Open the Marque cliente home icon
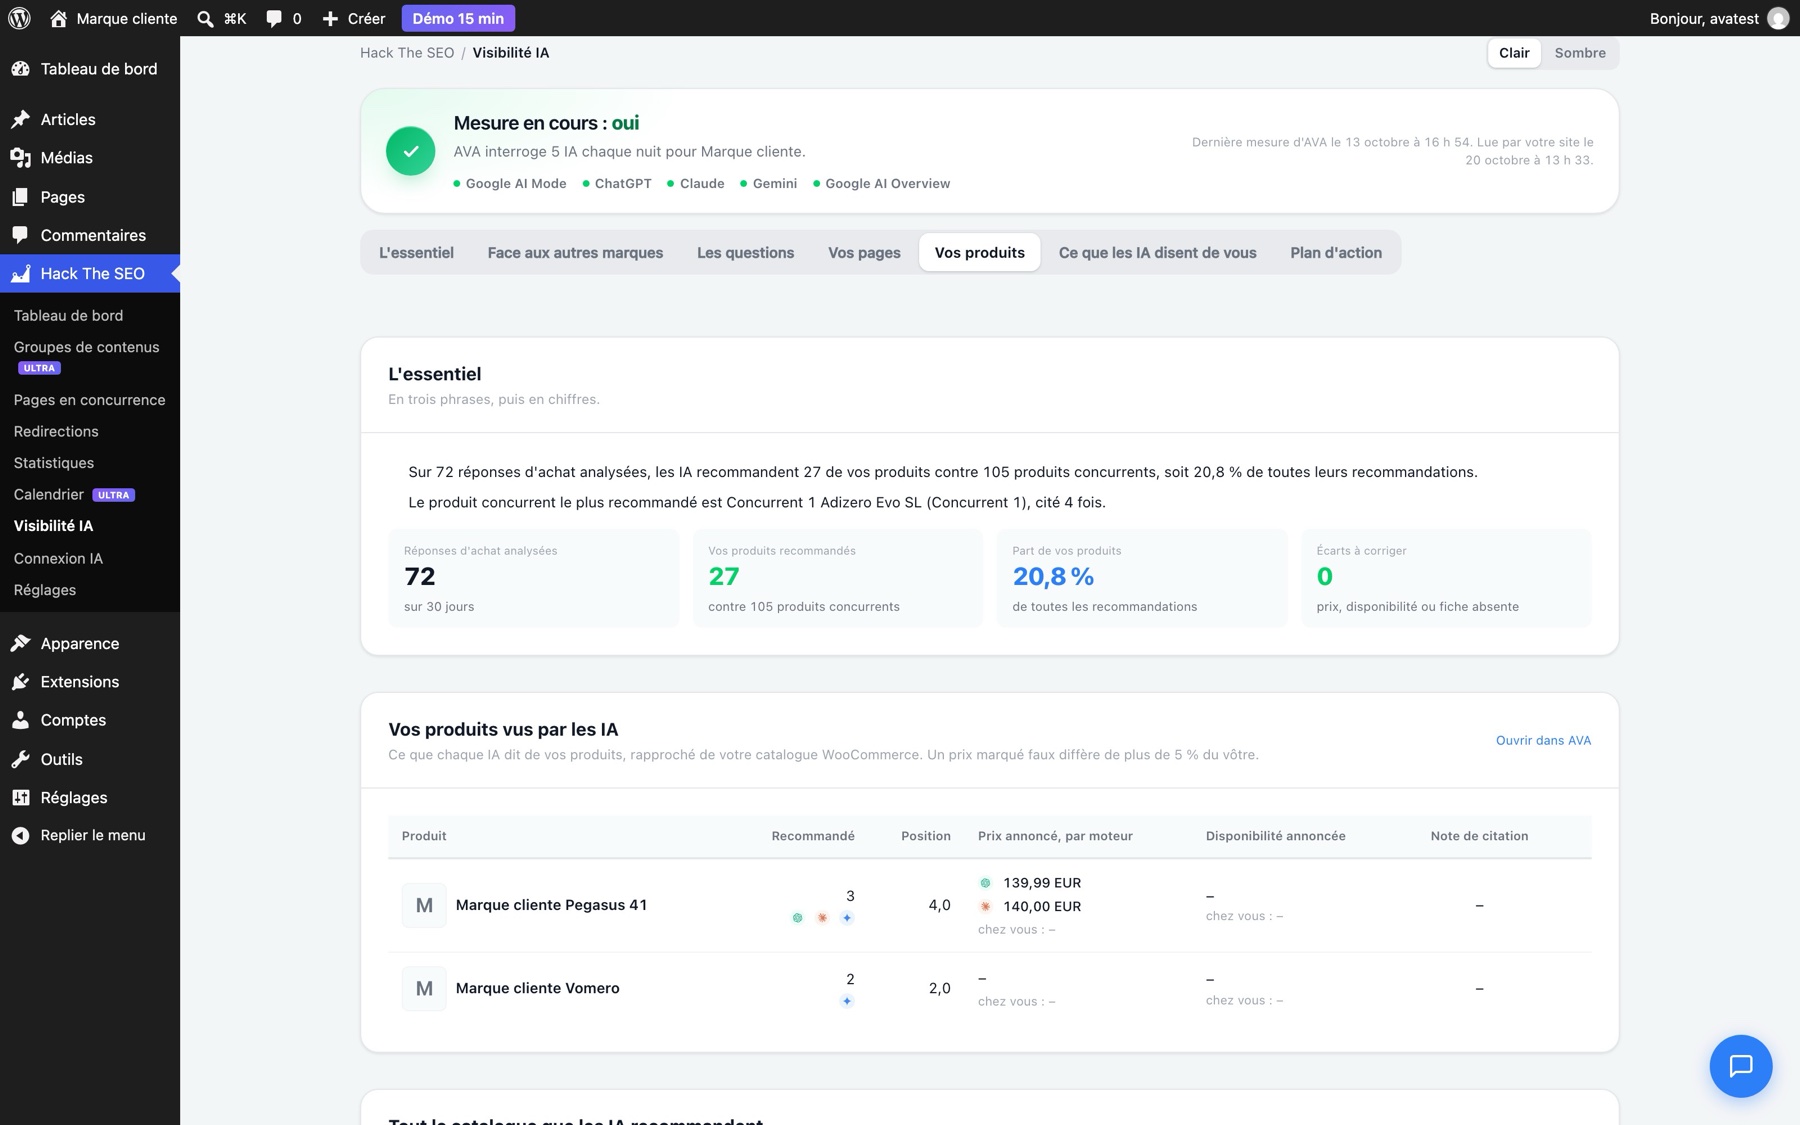 point(58,18)
